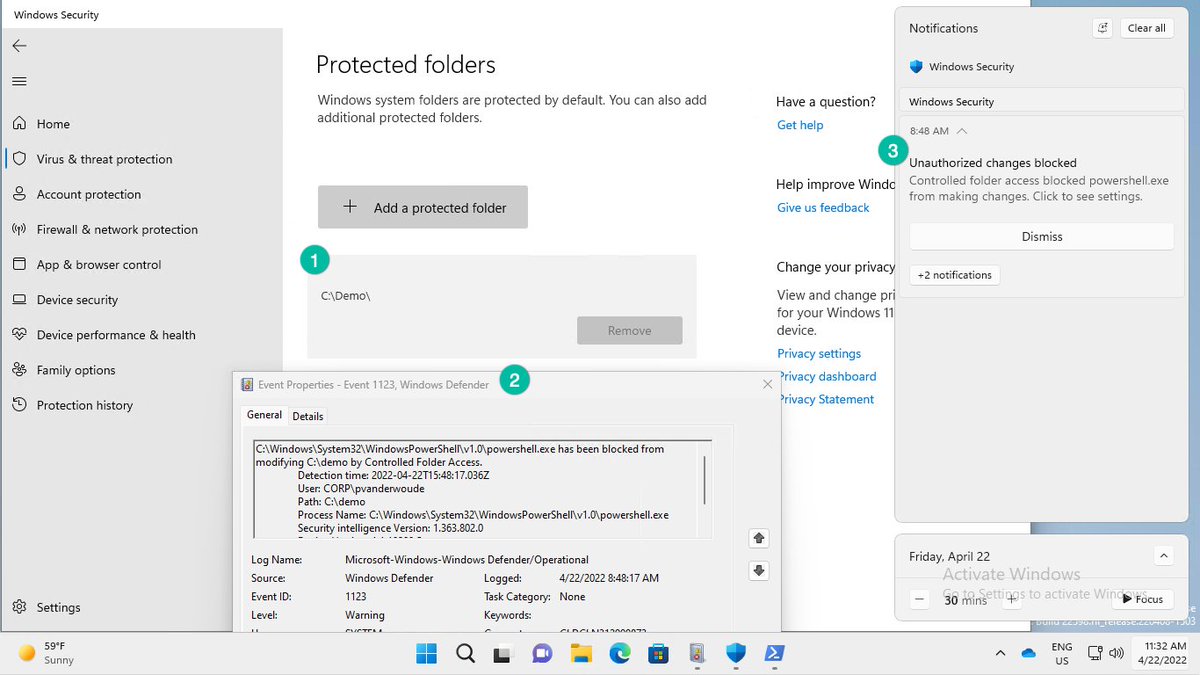
Task: Click ENG US language indicator
Action: tap(1062, 654)
